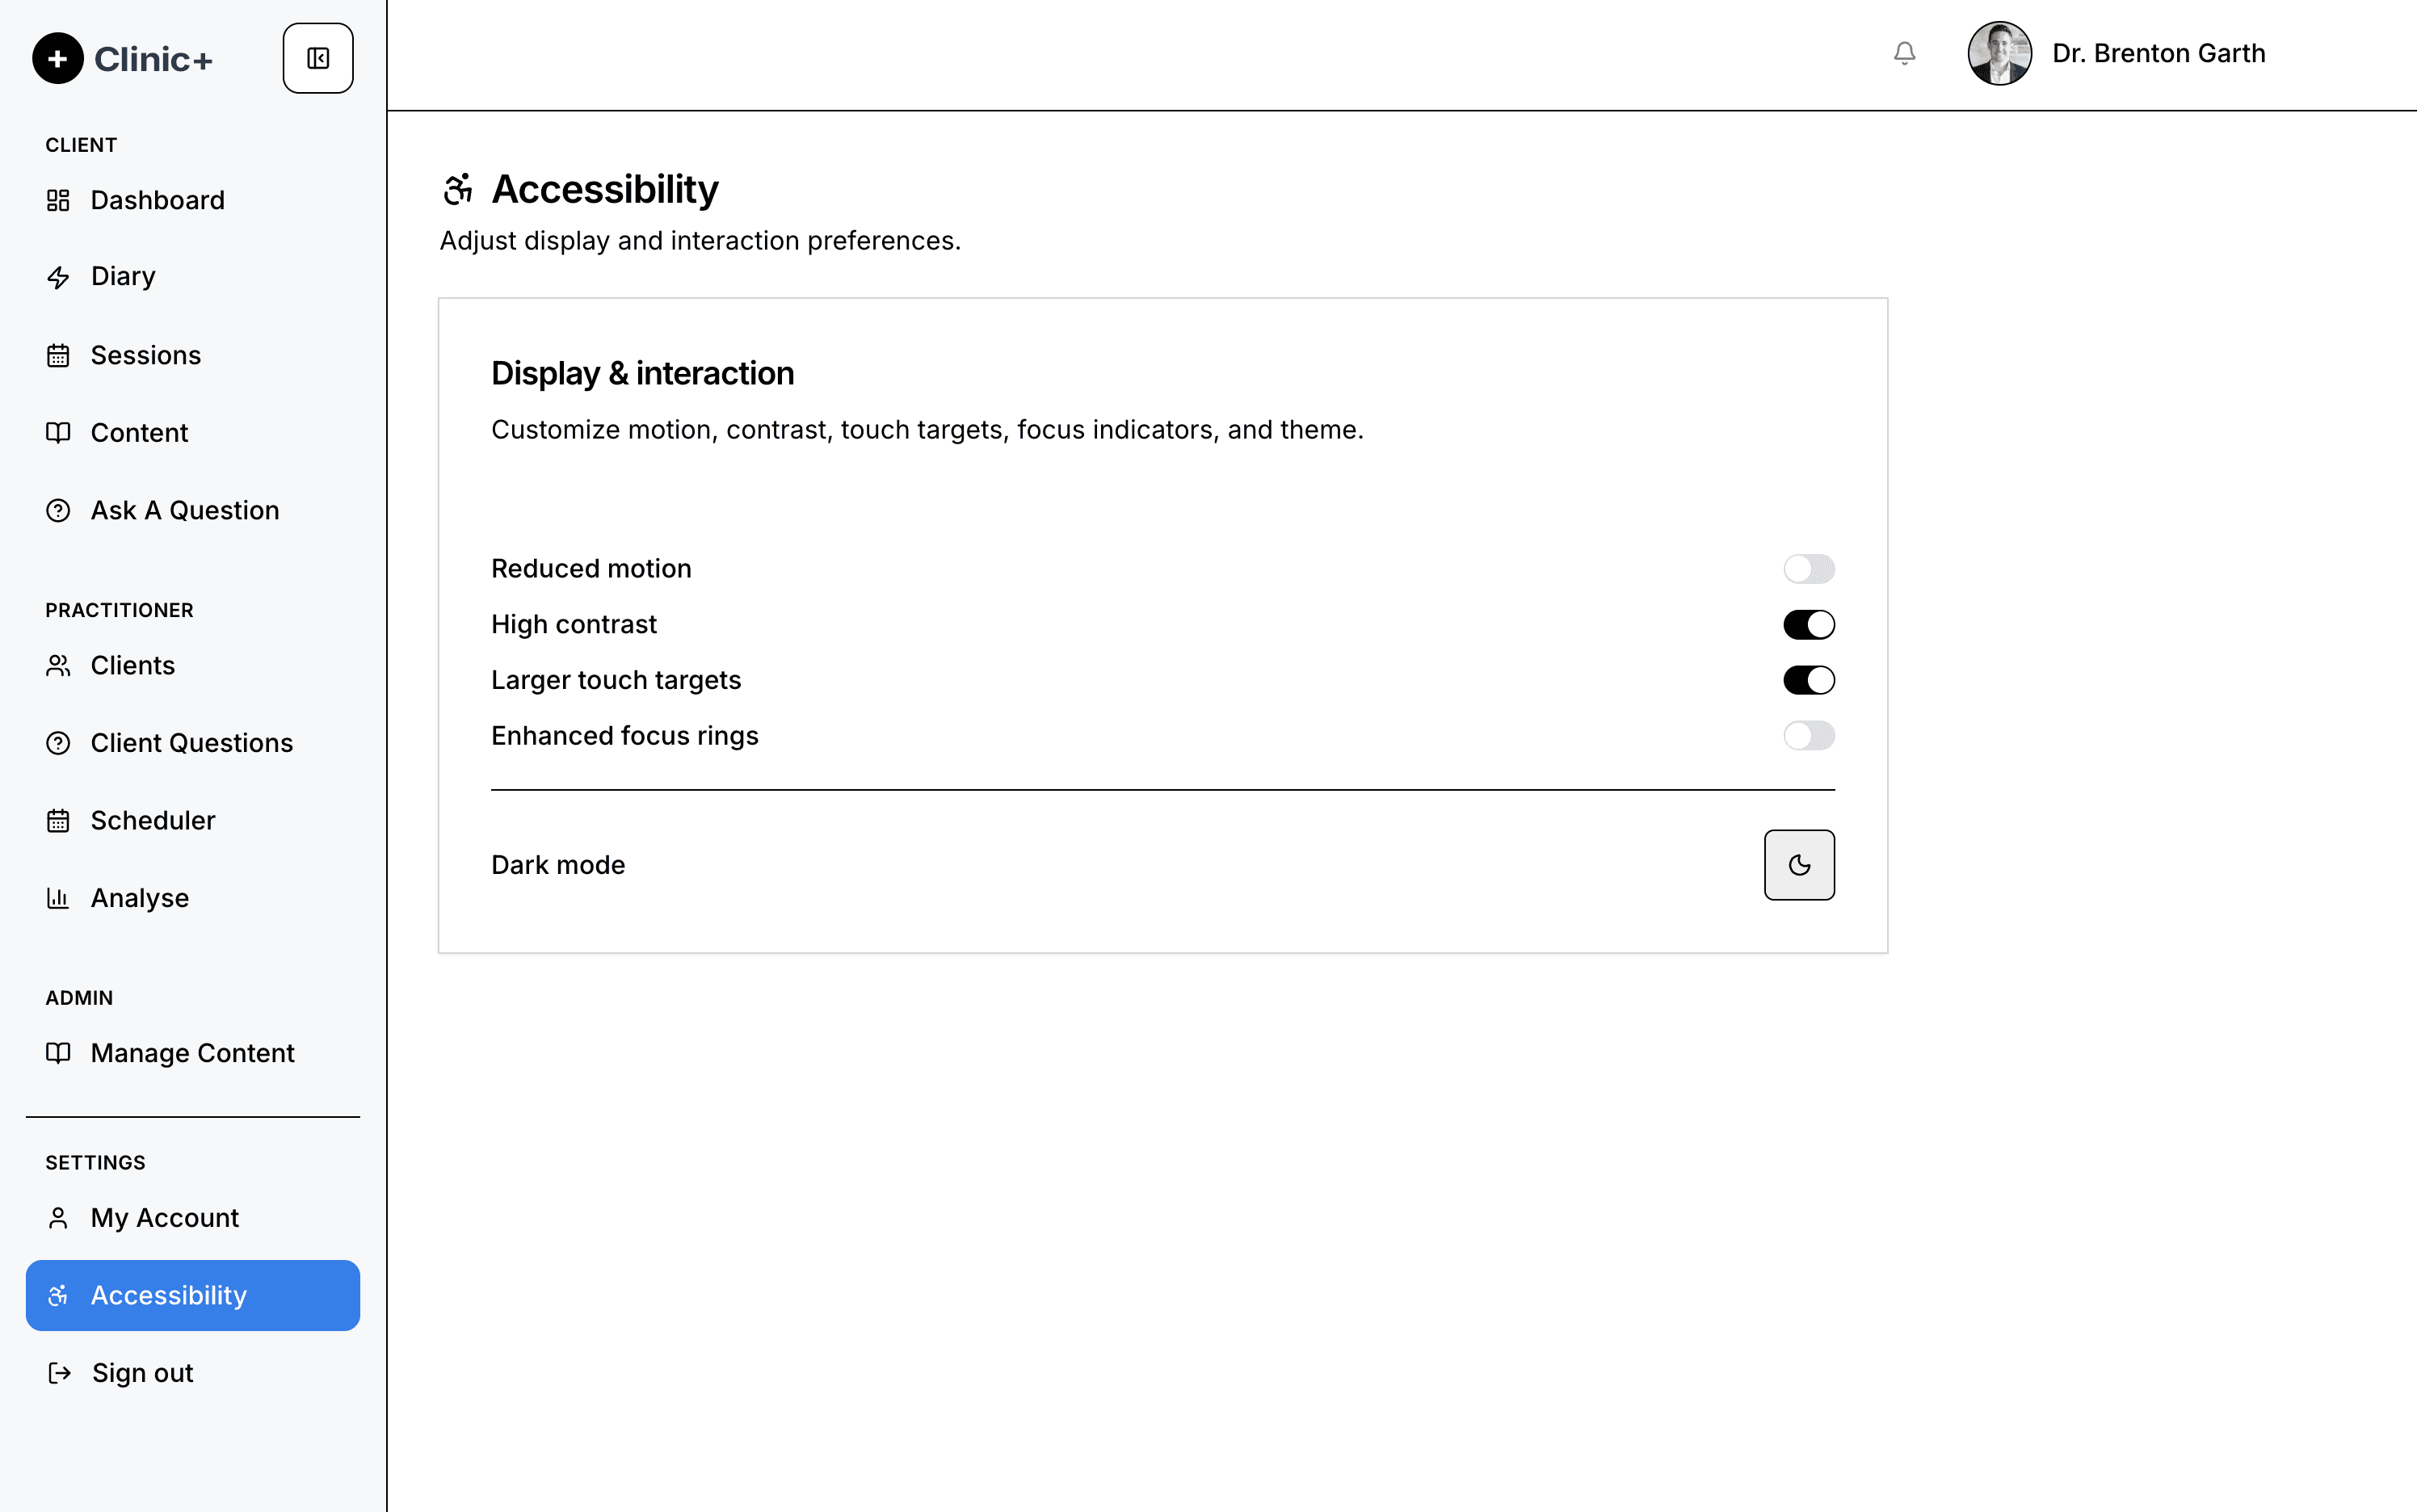Image resolution: width=2417 pixels, height=1512 pixels.
Task: Enable Enhanced focus rings toggle
Action: pos(1808,736)
